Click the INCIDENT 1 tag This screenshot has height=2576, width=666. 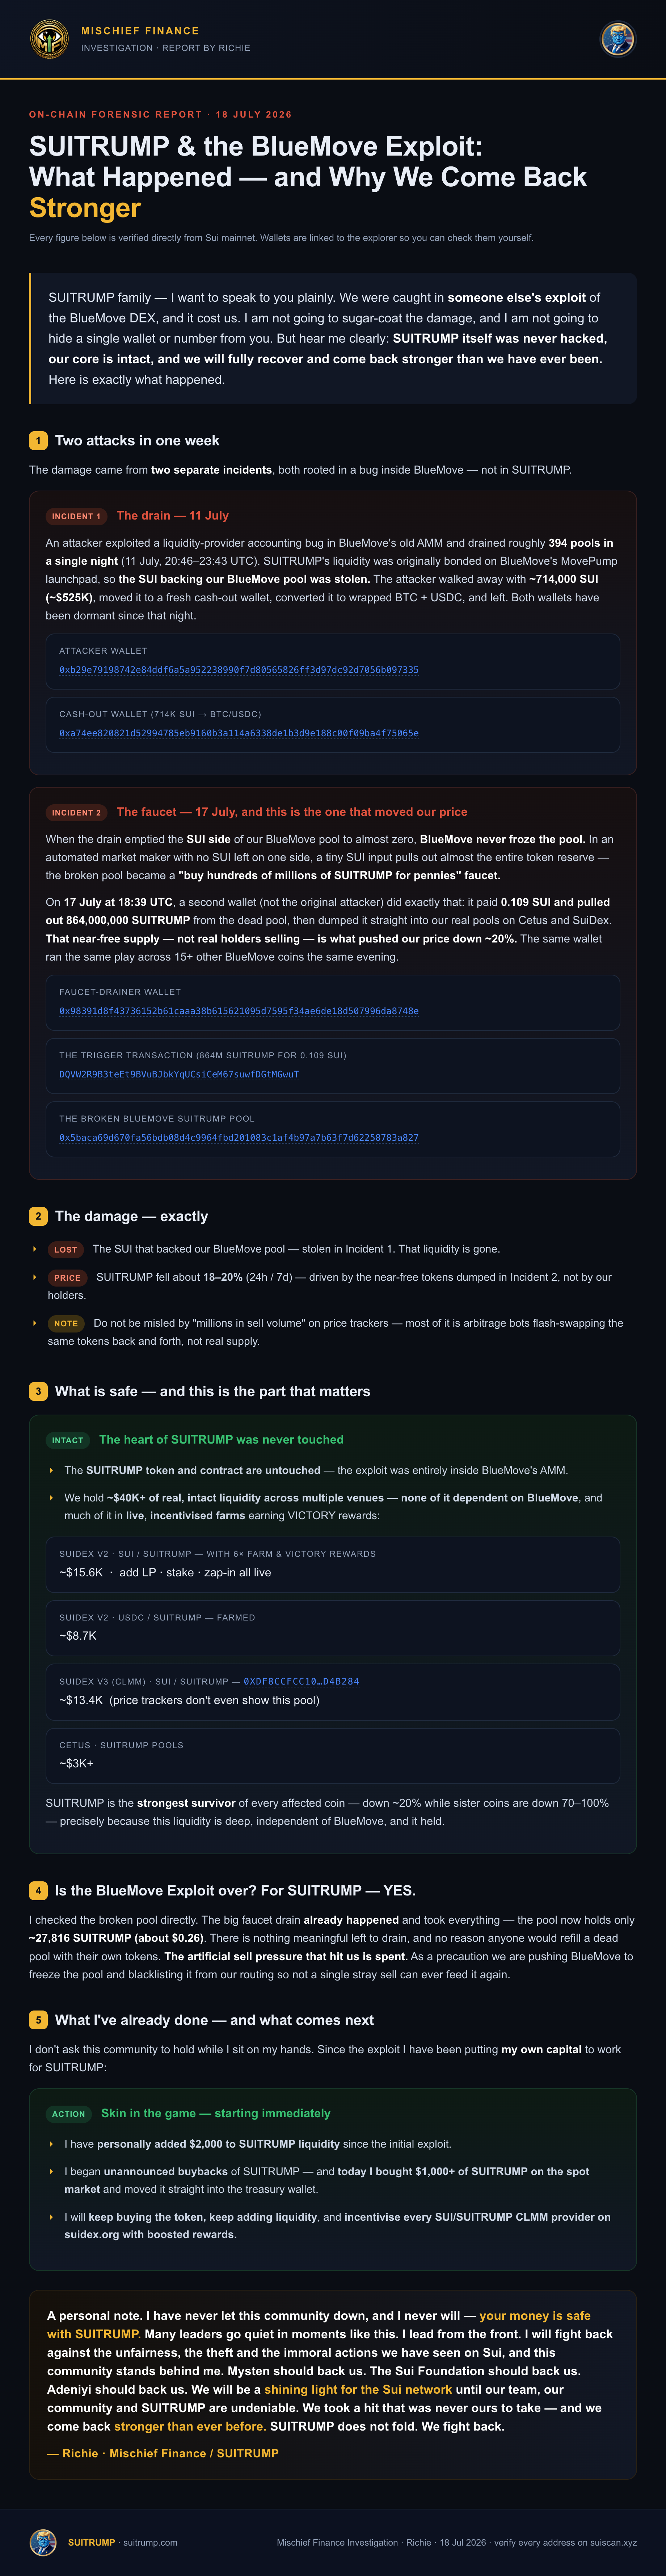click(x=76, y=516)
